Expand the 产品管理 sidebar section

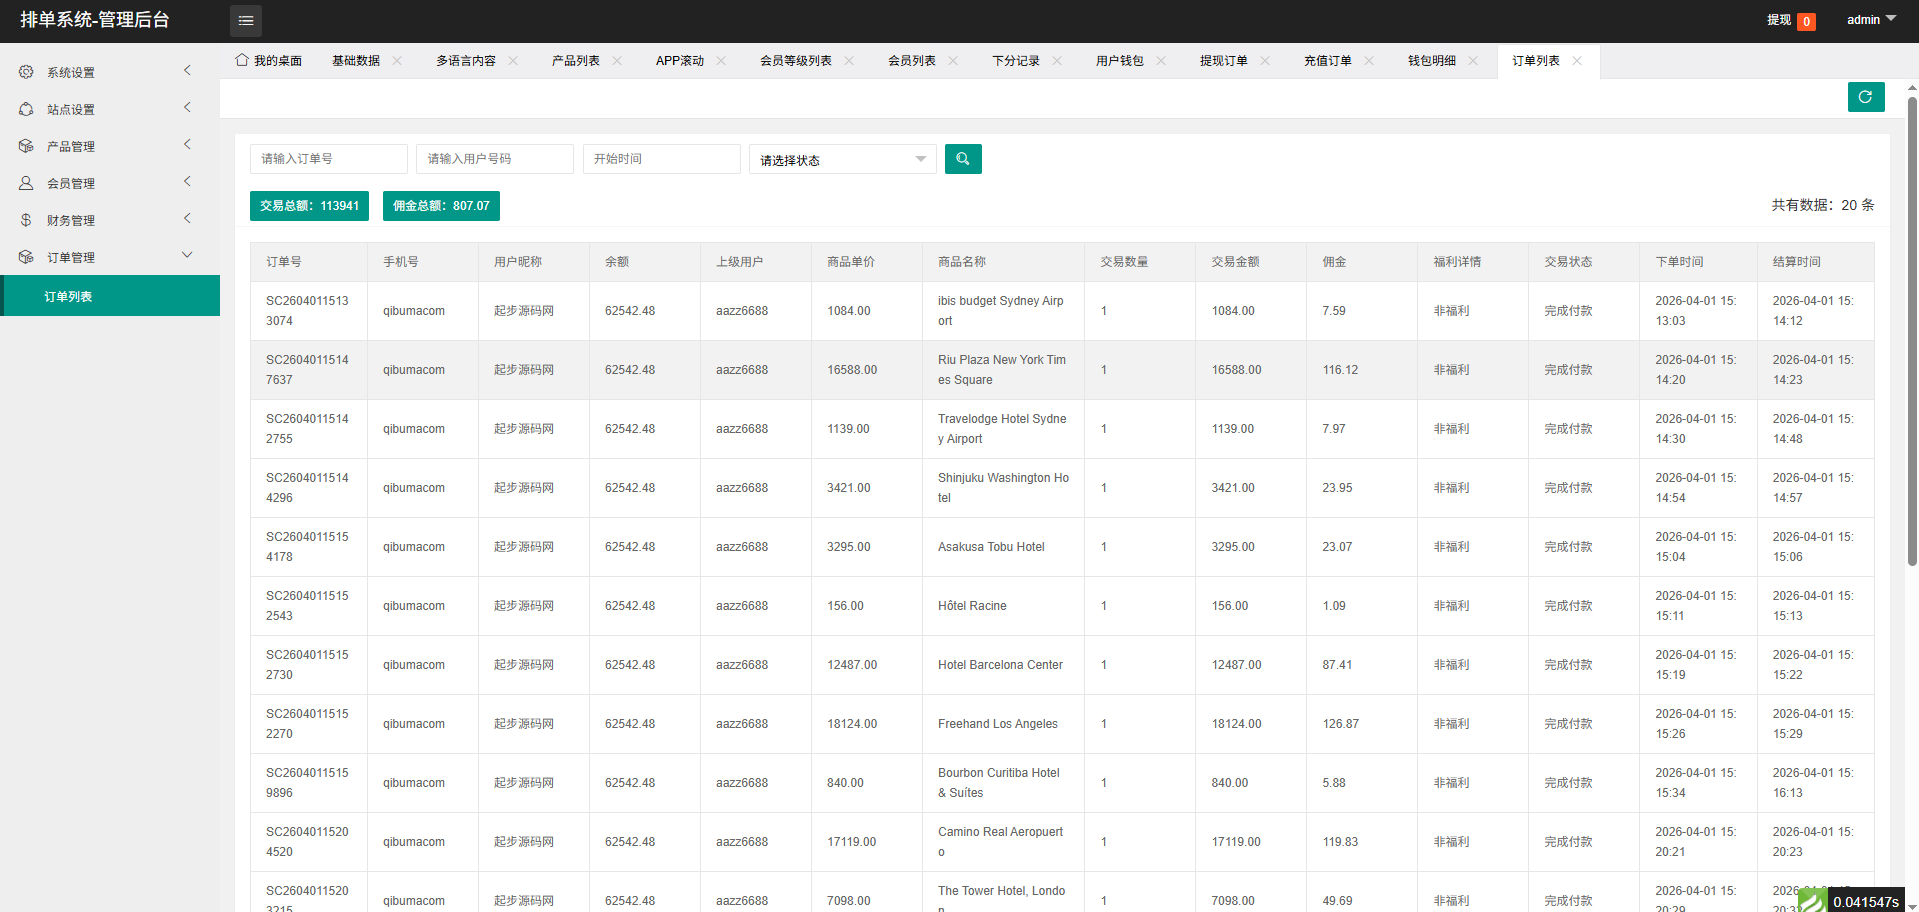110,146
